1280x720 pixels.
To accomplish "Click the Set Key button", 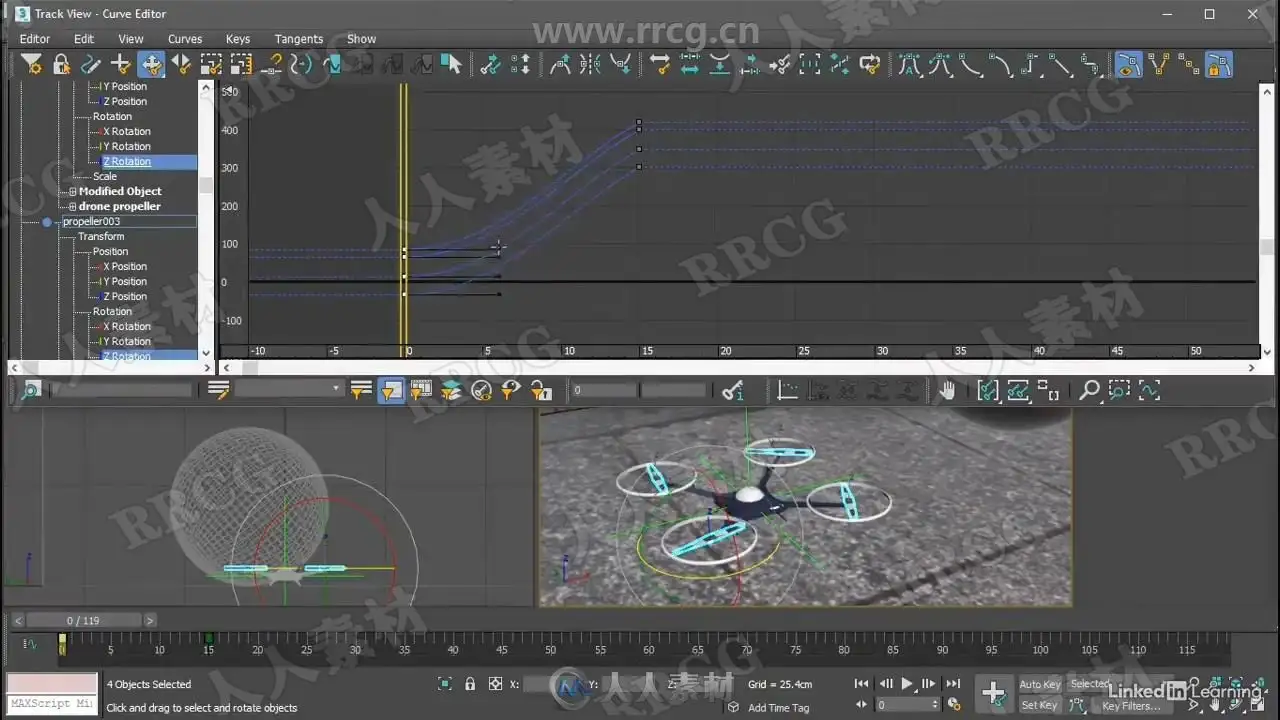I will tap(1039, 705).
